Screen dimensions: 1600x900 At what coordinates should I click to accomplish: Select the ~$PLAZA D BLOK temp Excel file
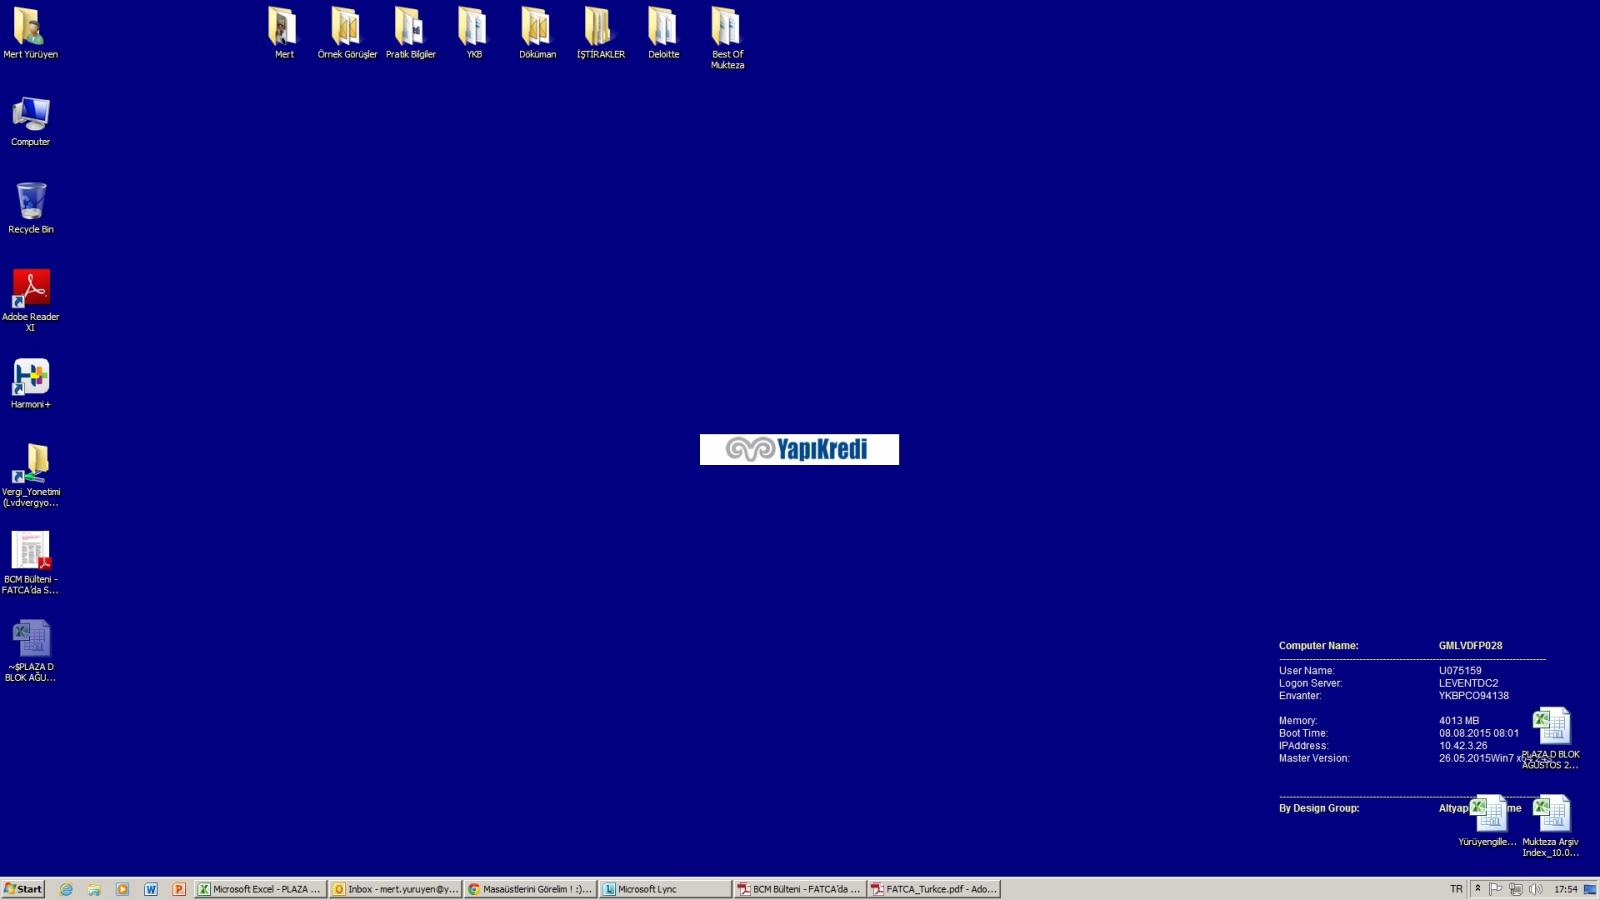[x=30, y=650]
